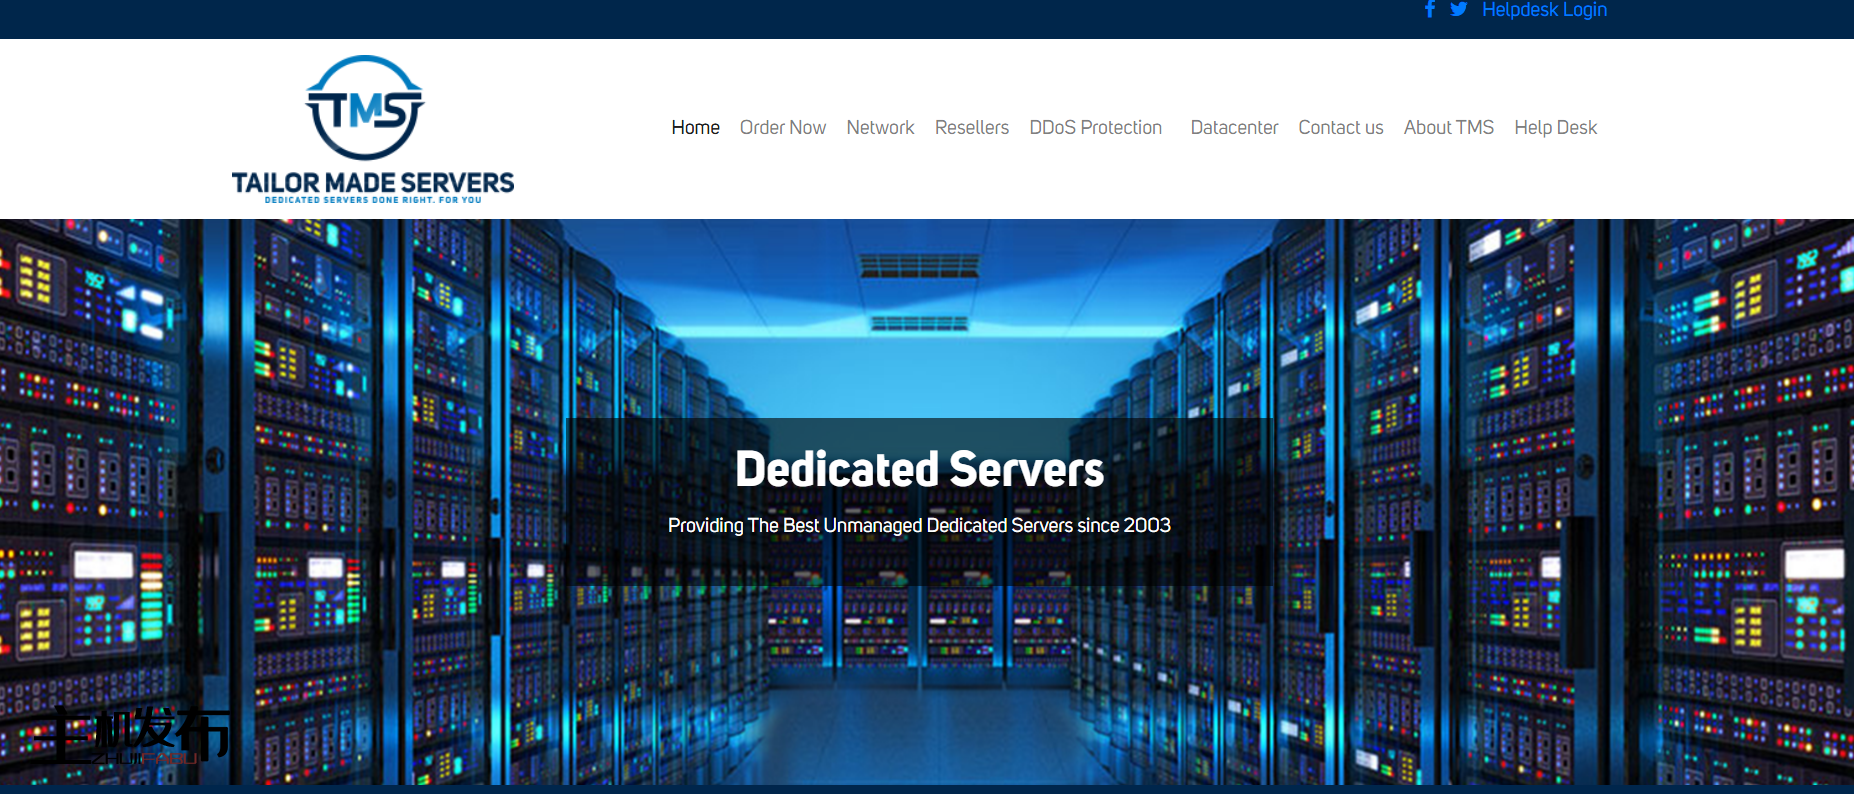1854x794 pixels.
Task: Expand the DDoS Protection menu
Action: click(x=1095, y=128)
